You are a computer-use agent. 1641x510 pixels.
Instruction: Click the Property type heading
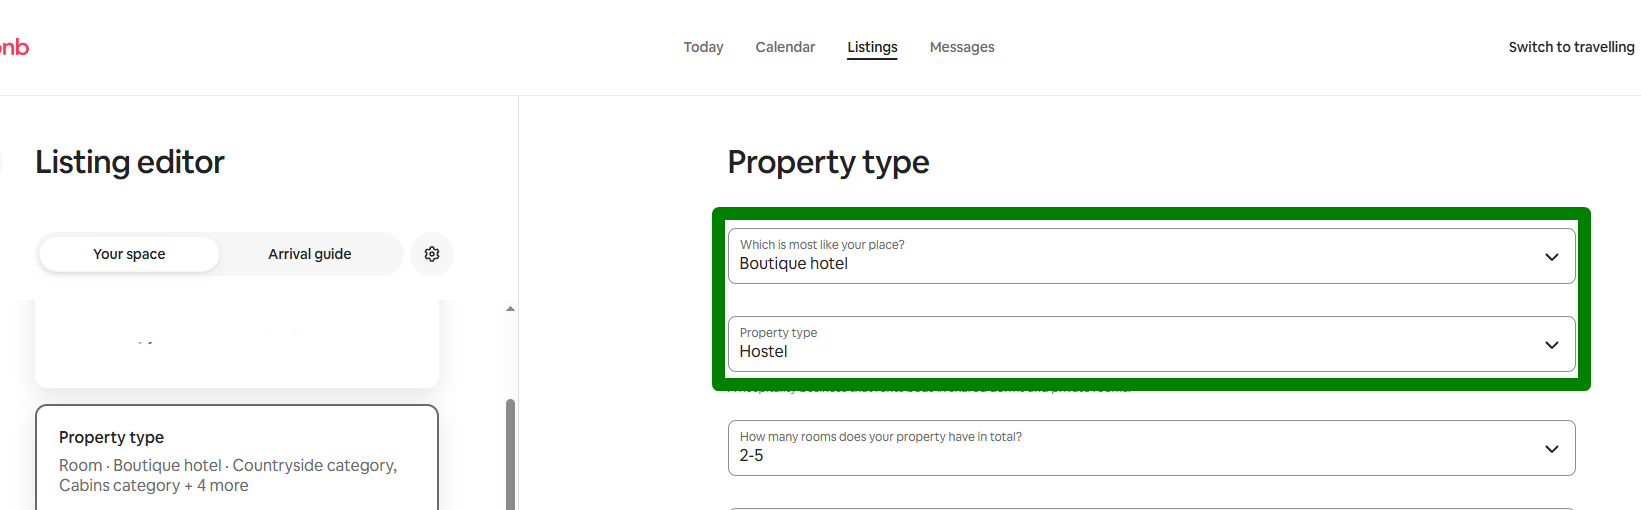pos(828,162)
